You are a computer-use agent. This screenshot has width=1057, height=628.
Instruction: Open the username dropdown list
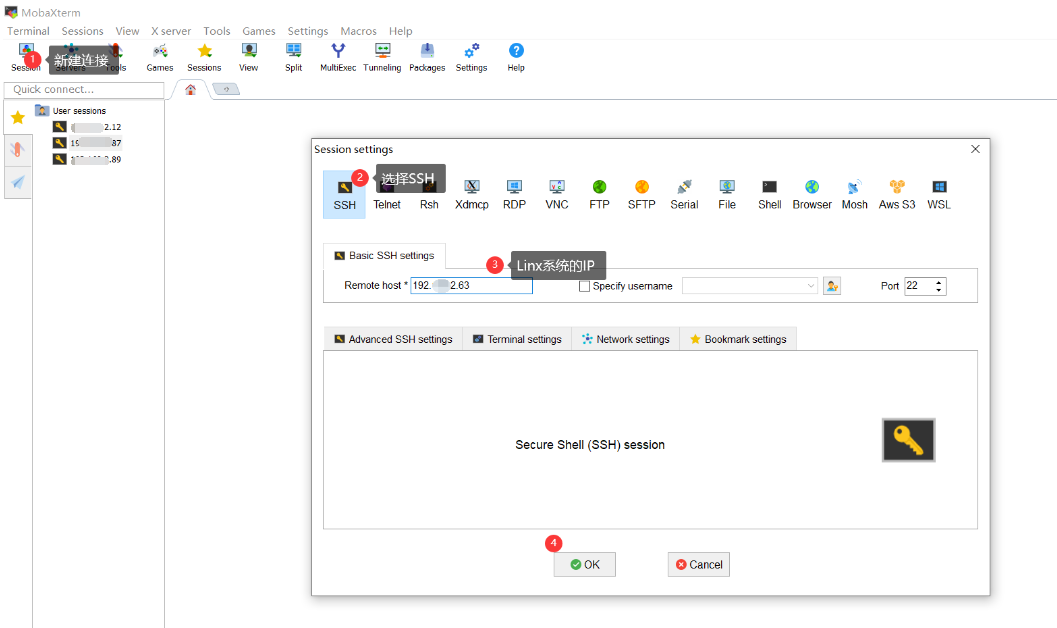(810, 286)
